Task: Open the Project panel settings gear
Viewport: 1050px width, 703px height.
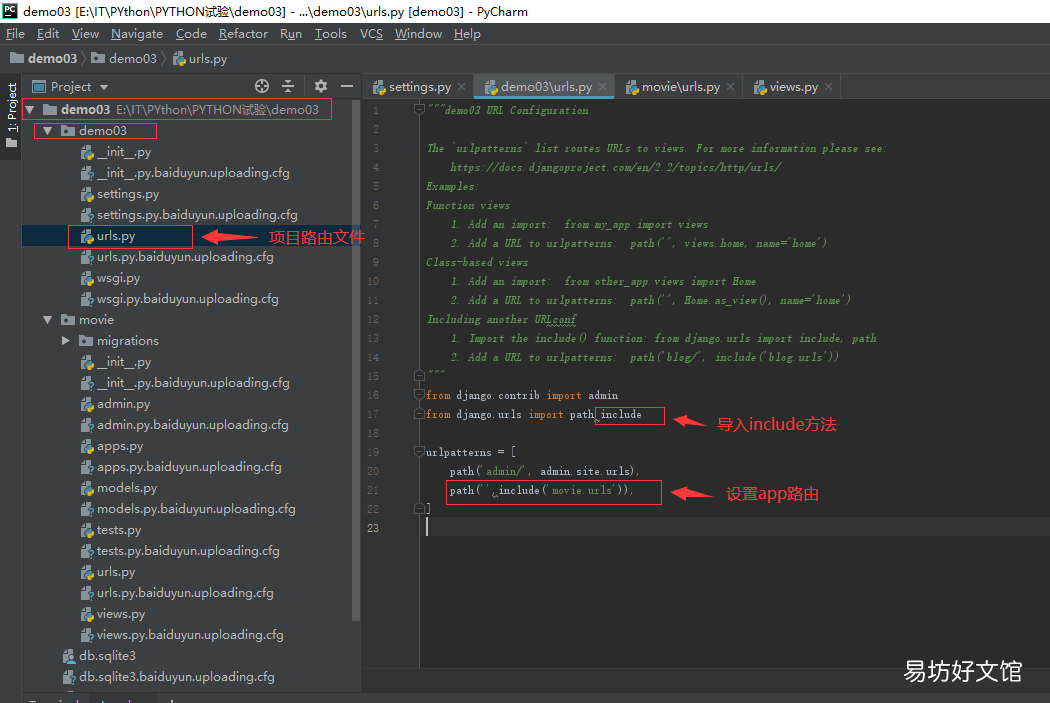Action: [x=321, y=86]
